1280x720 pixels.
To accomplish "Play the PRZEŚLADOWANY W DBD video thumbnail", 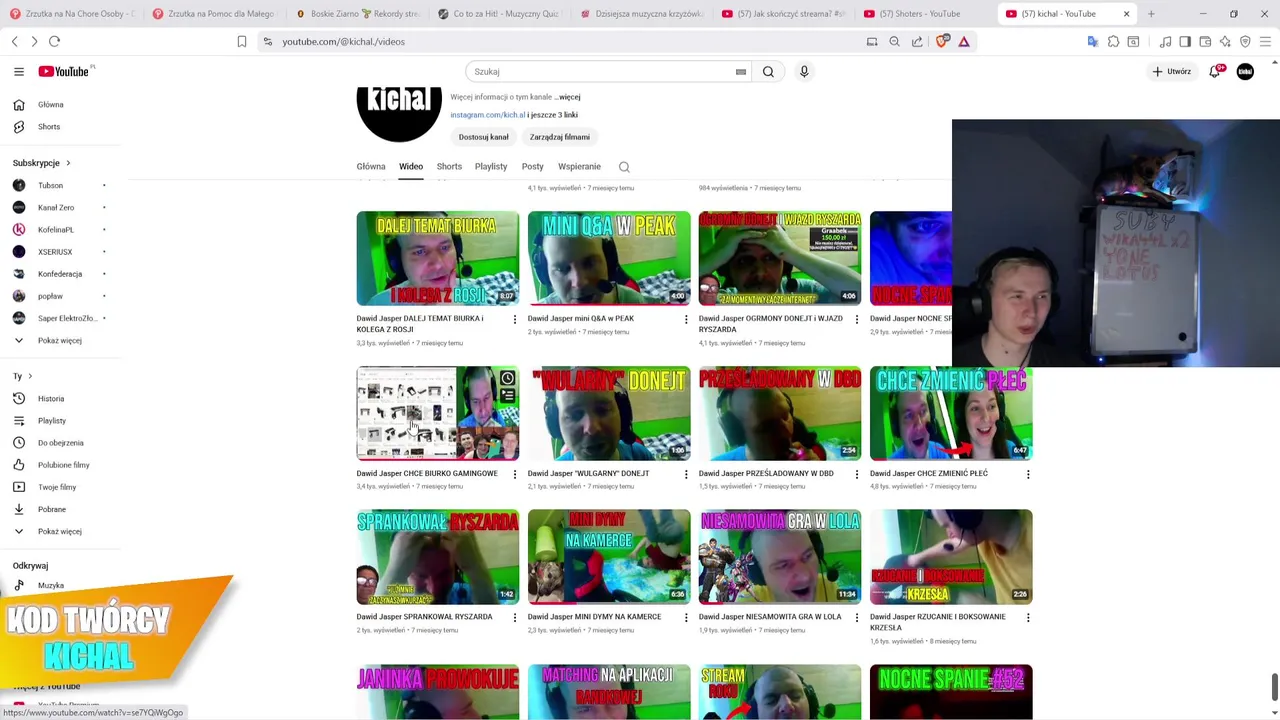I will point(780,413).
